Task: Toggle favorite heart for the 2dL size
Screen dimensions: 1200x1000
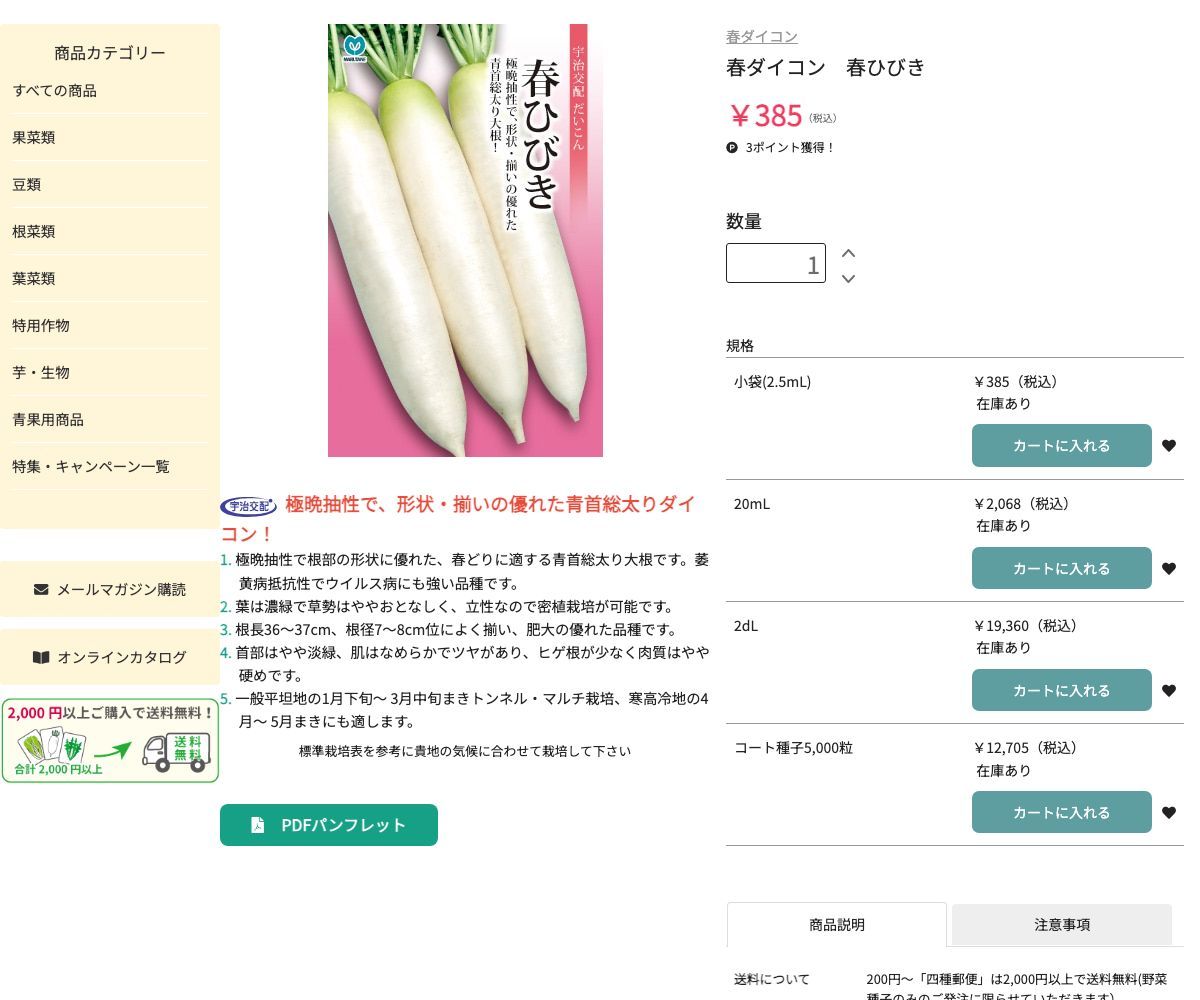Action: pos(1168,691)
